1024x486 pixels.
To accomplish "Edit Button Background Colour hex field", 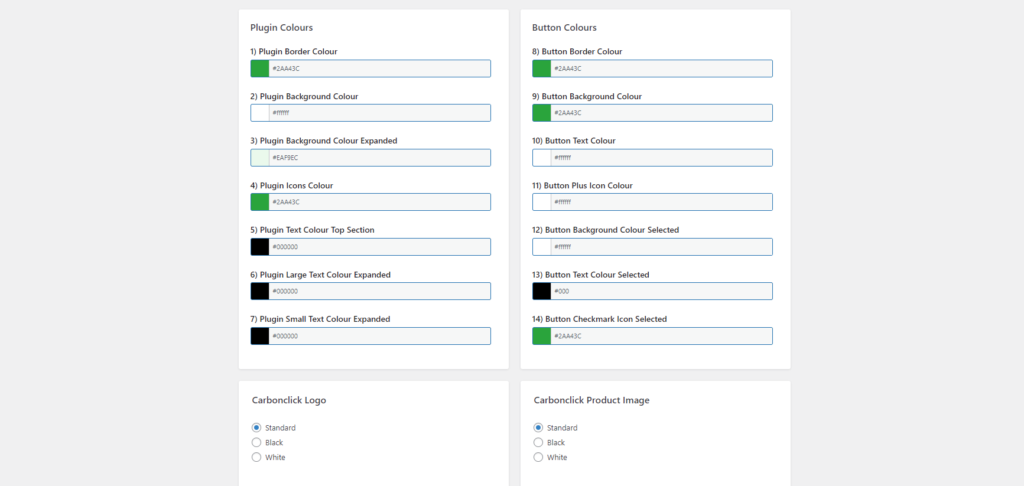I will (x=662, y=113).
